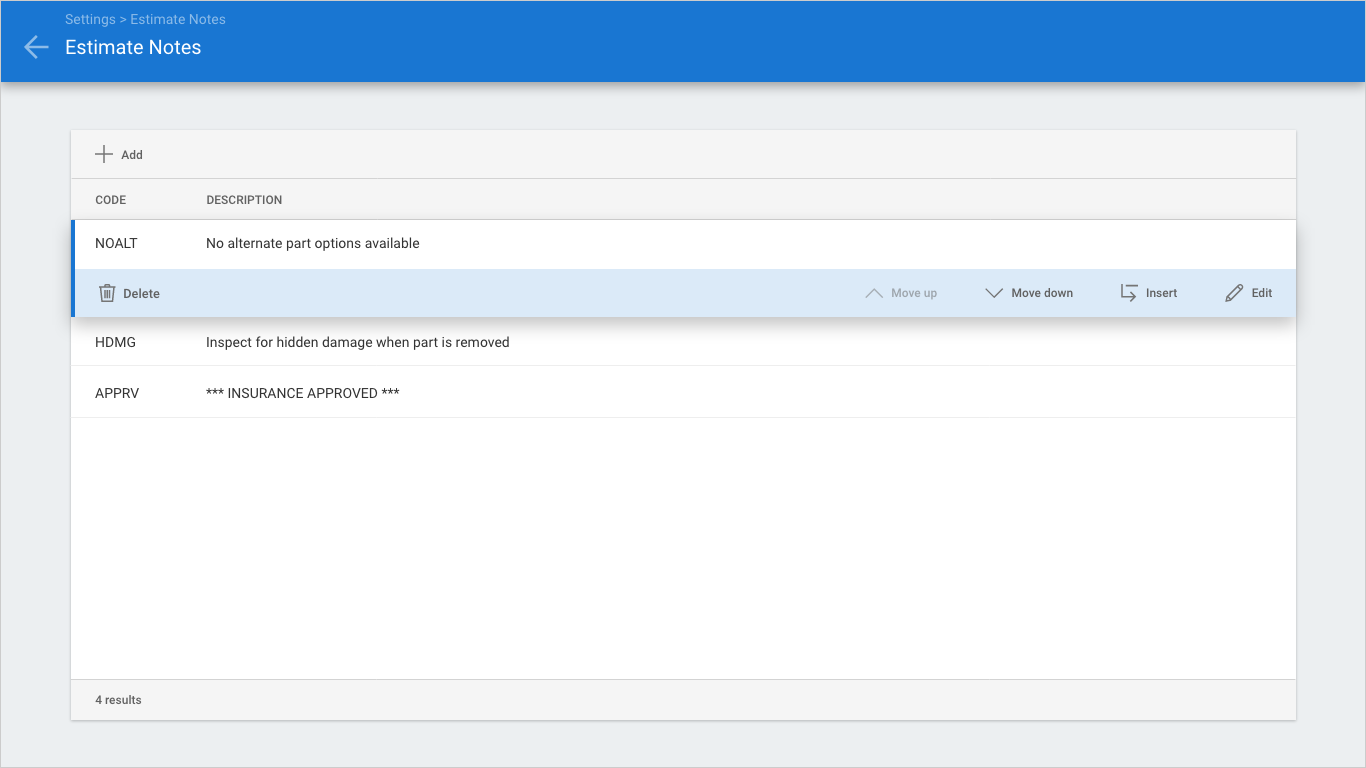Select the NOALT code cell
The width and height of the screenshot is (1366, 768).
116,243
